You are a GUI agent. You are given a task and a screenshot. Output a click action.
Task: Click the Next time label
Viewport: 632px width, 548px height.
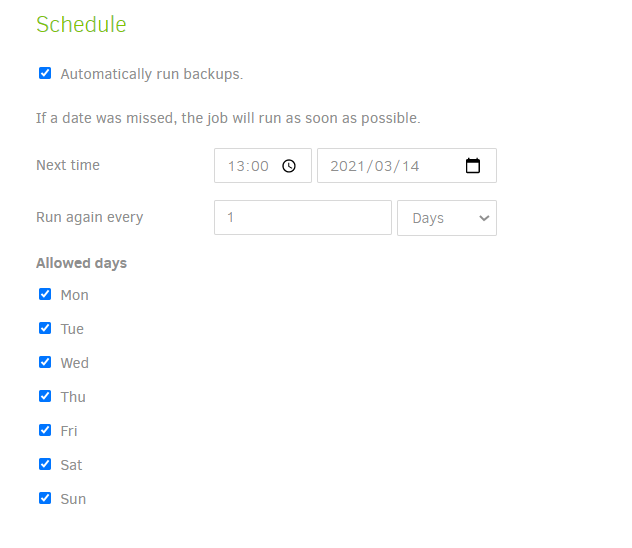pyautogui.click(x=68, y=165)
